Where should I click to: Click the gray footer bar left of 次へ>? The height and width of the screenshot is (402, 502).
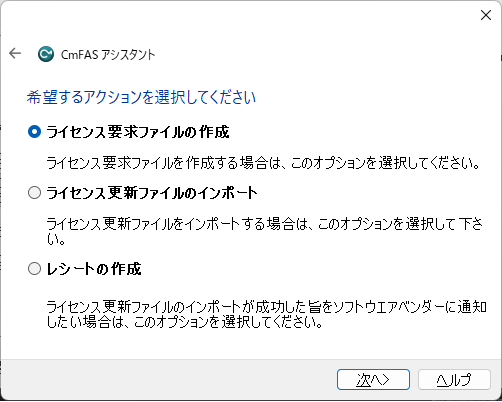pos(167,379)
